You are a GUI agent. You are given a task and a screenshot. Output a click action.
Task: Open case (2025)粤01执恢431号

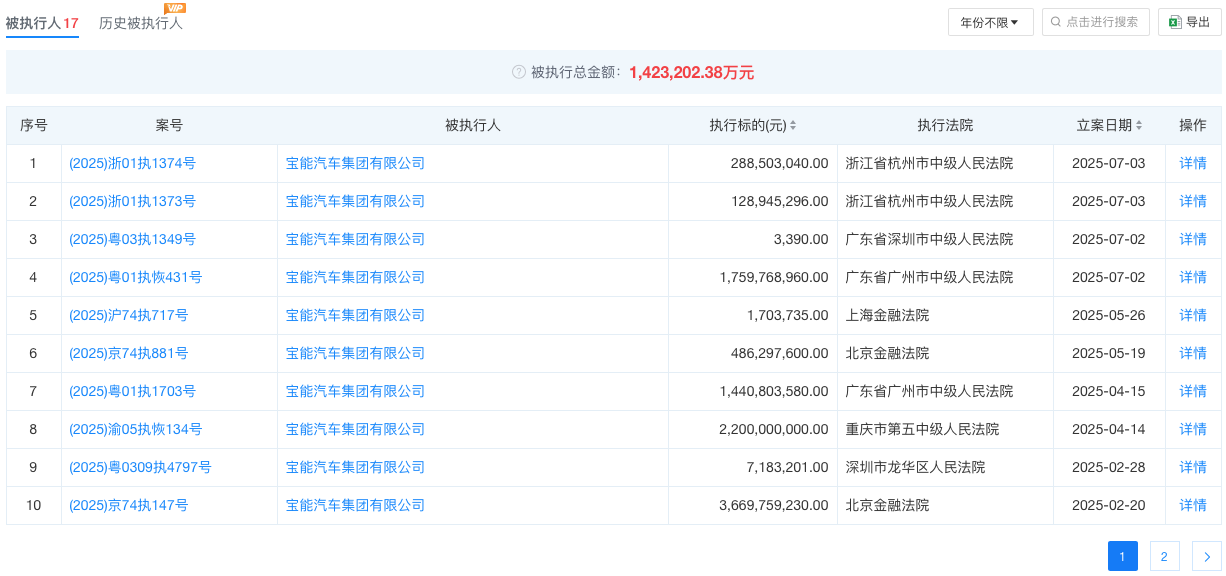pyautogui.click(x=136, y=277)
